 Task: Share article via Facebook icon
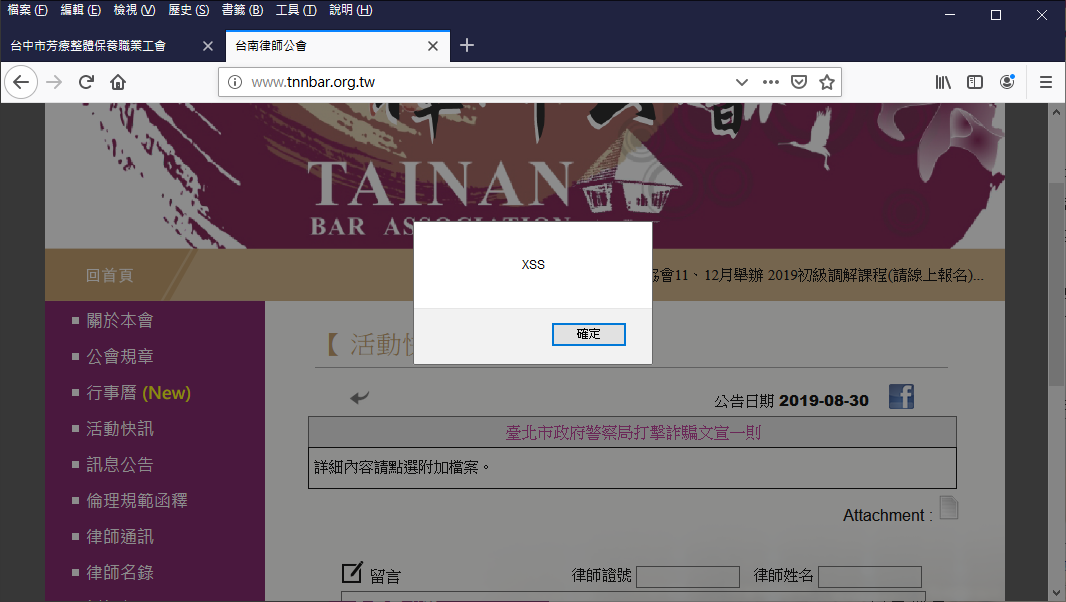pyautogui.click(x=901, y=397)
